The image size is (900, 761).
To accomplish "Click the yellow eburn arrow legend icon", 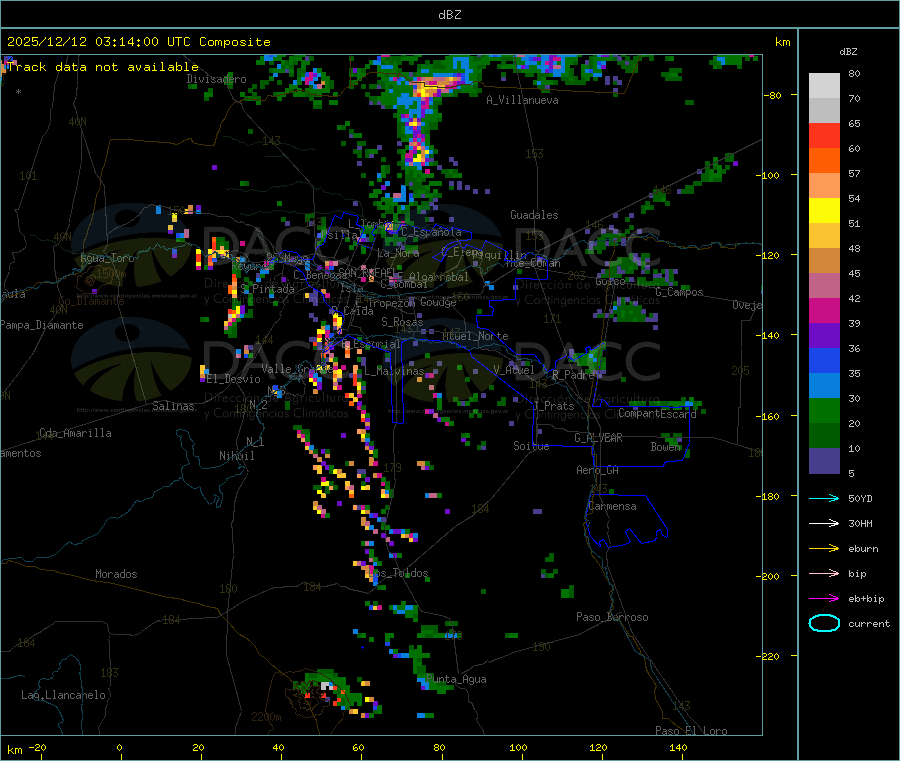I will 824,549.
